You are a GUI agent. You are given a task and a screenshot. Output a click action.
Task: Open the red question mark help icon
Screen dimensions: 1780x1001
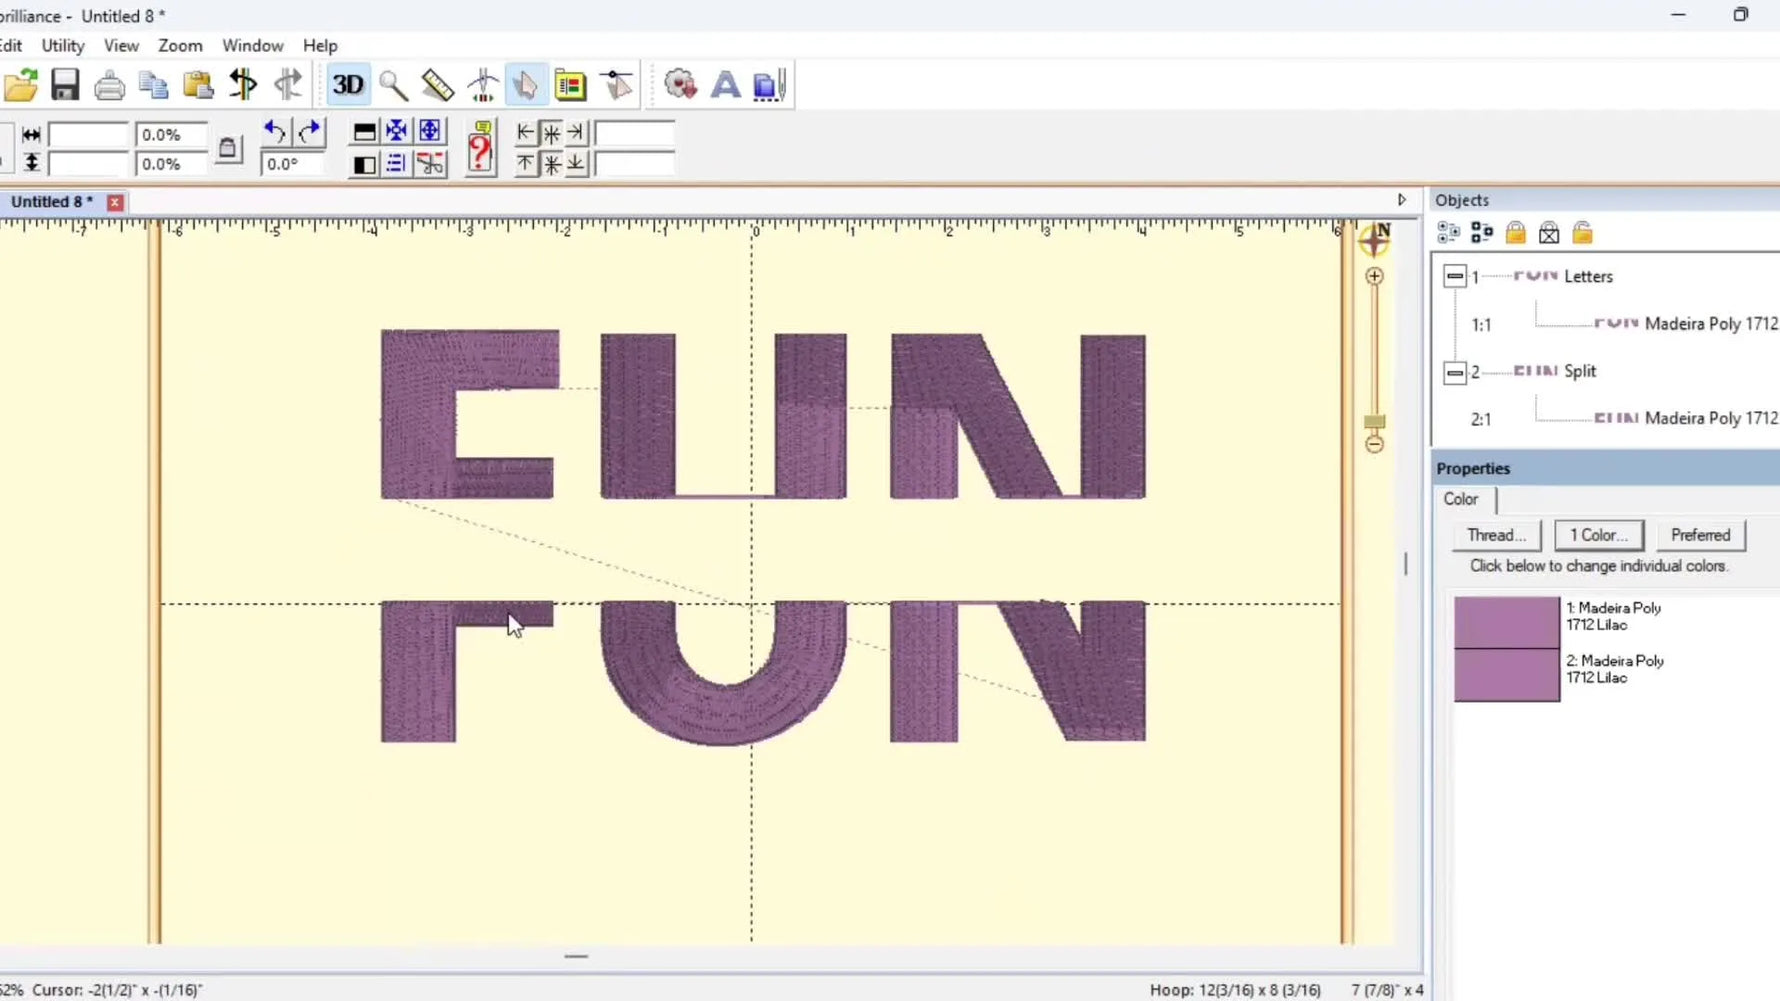[481, 148]
